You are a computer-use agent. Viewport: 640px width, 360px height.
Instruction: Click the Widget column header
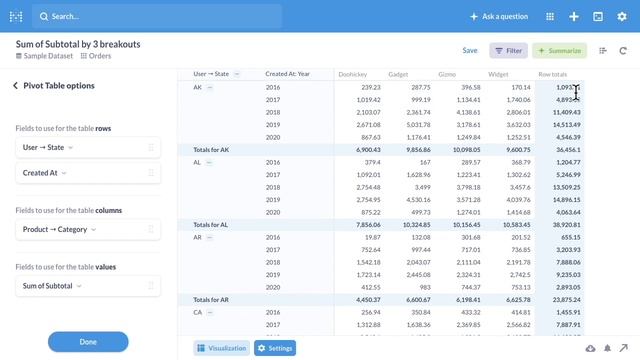coord(498,74)
